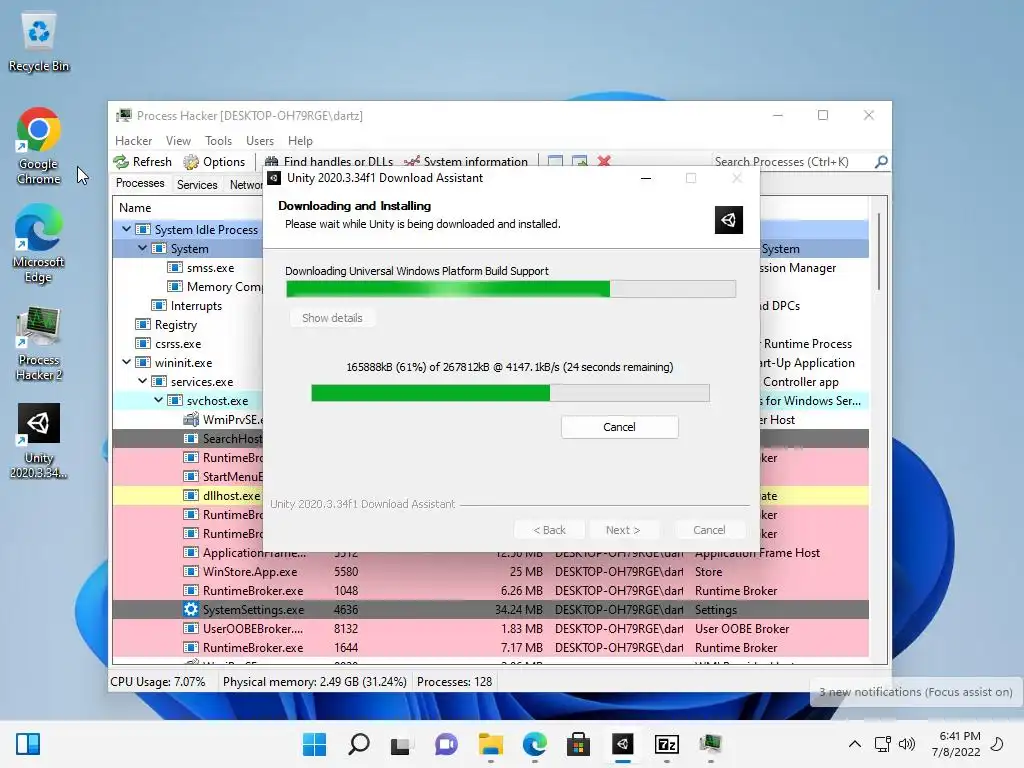Open the Chat app on the taskbar

coord(446,744)
